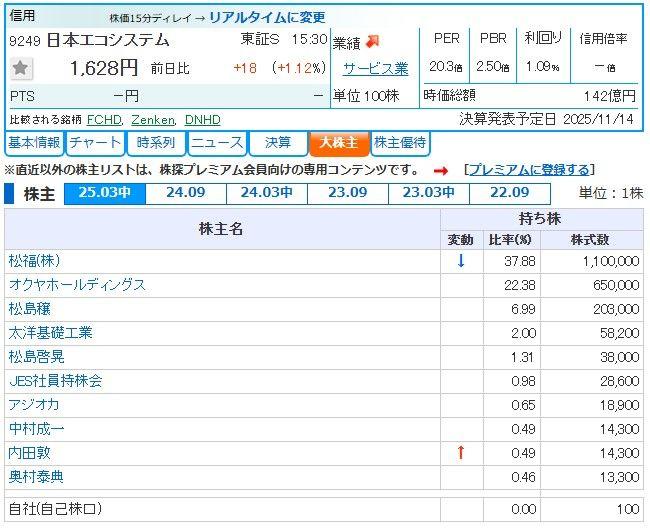Click share count 18,900

coord(619,405)
